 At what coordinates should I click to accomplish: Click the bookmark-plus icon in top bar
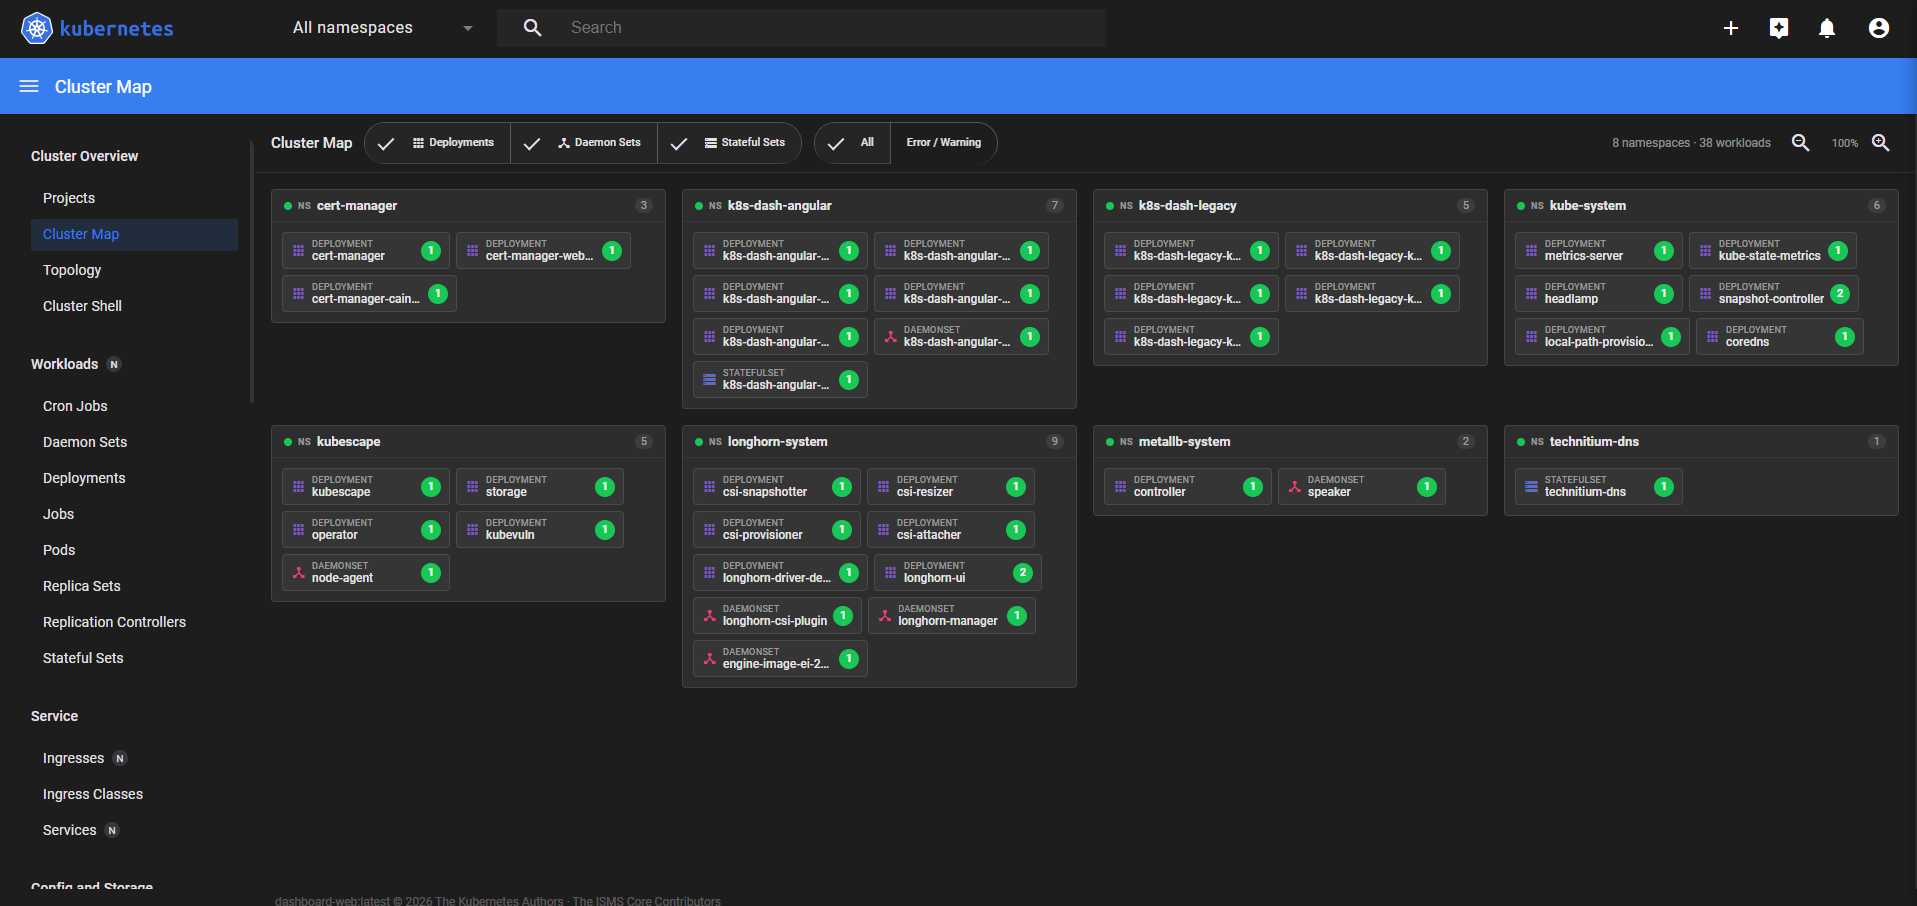tap(1779, 28)
